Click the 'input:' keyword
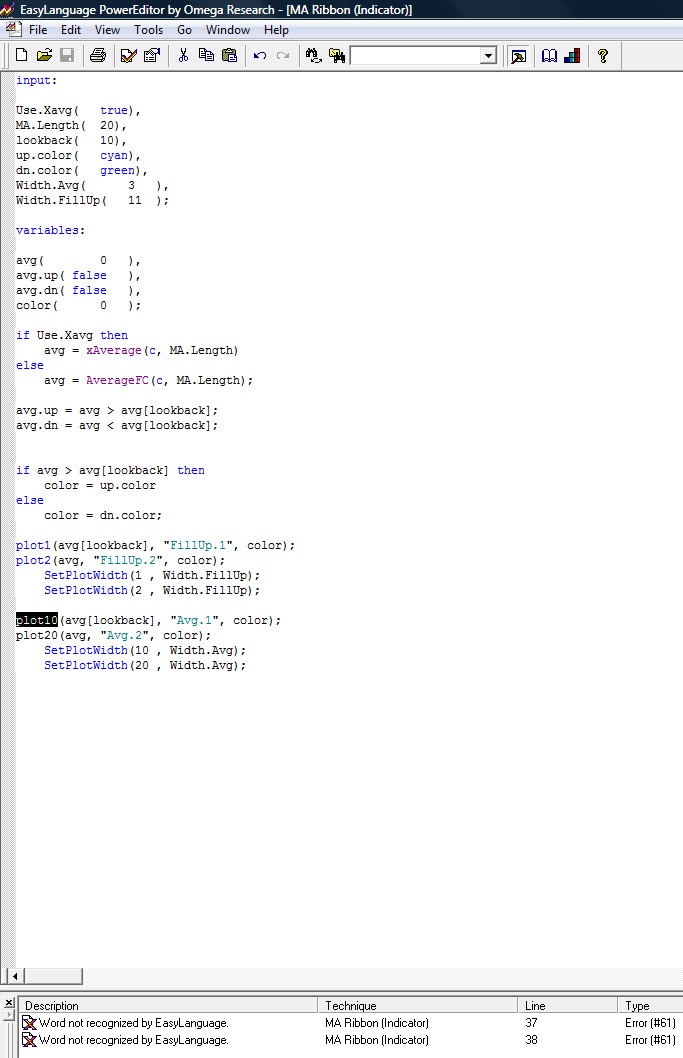This screenshot has width=683, height=1058. click(x=36, y=80)
